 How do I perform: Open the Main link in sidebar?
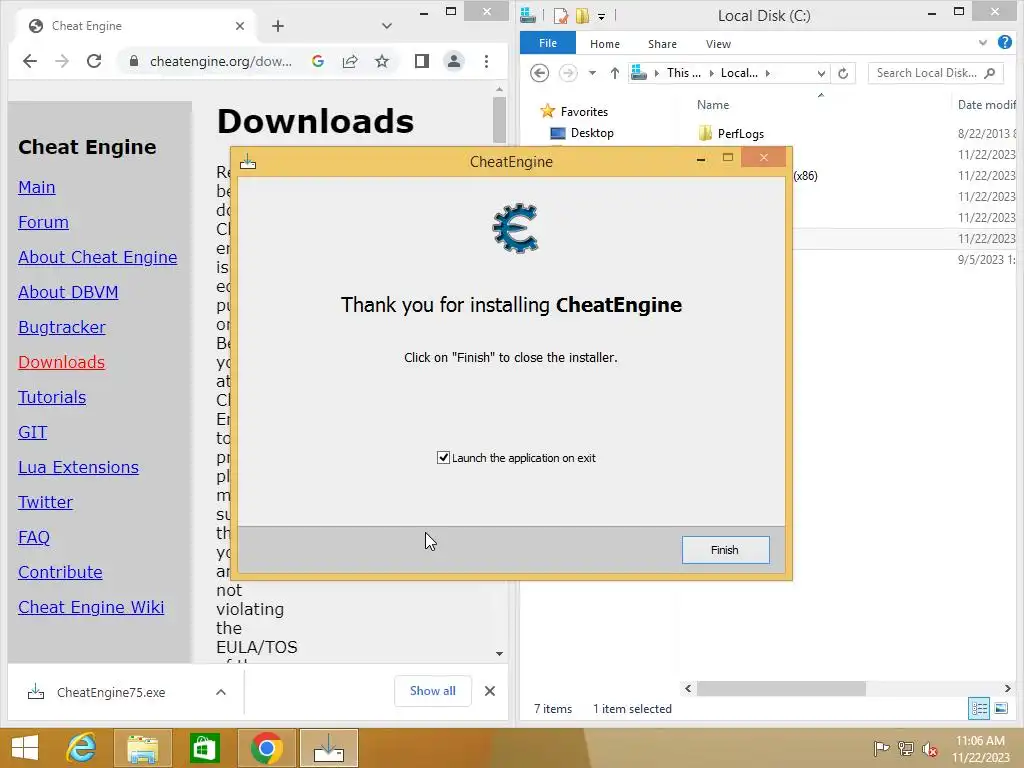click(37, 187)
